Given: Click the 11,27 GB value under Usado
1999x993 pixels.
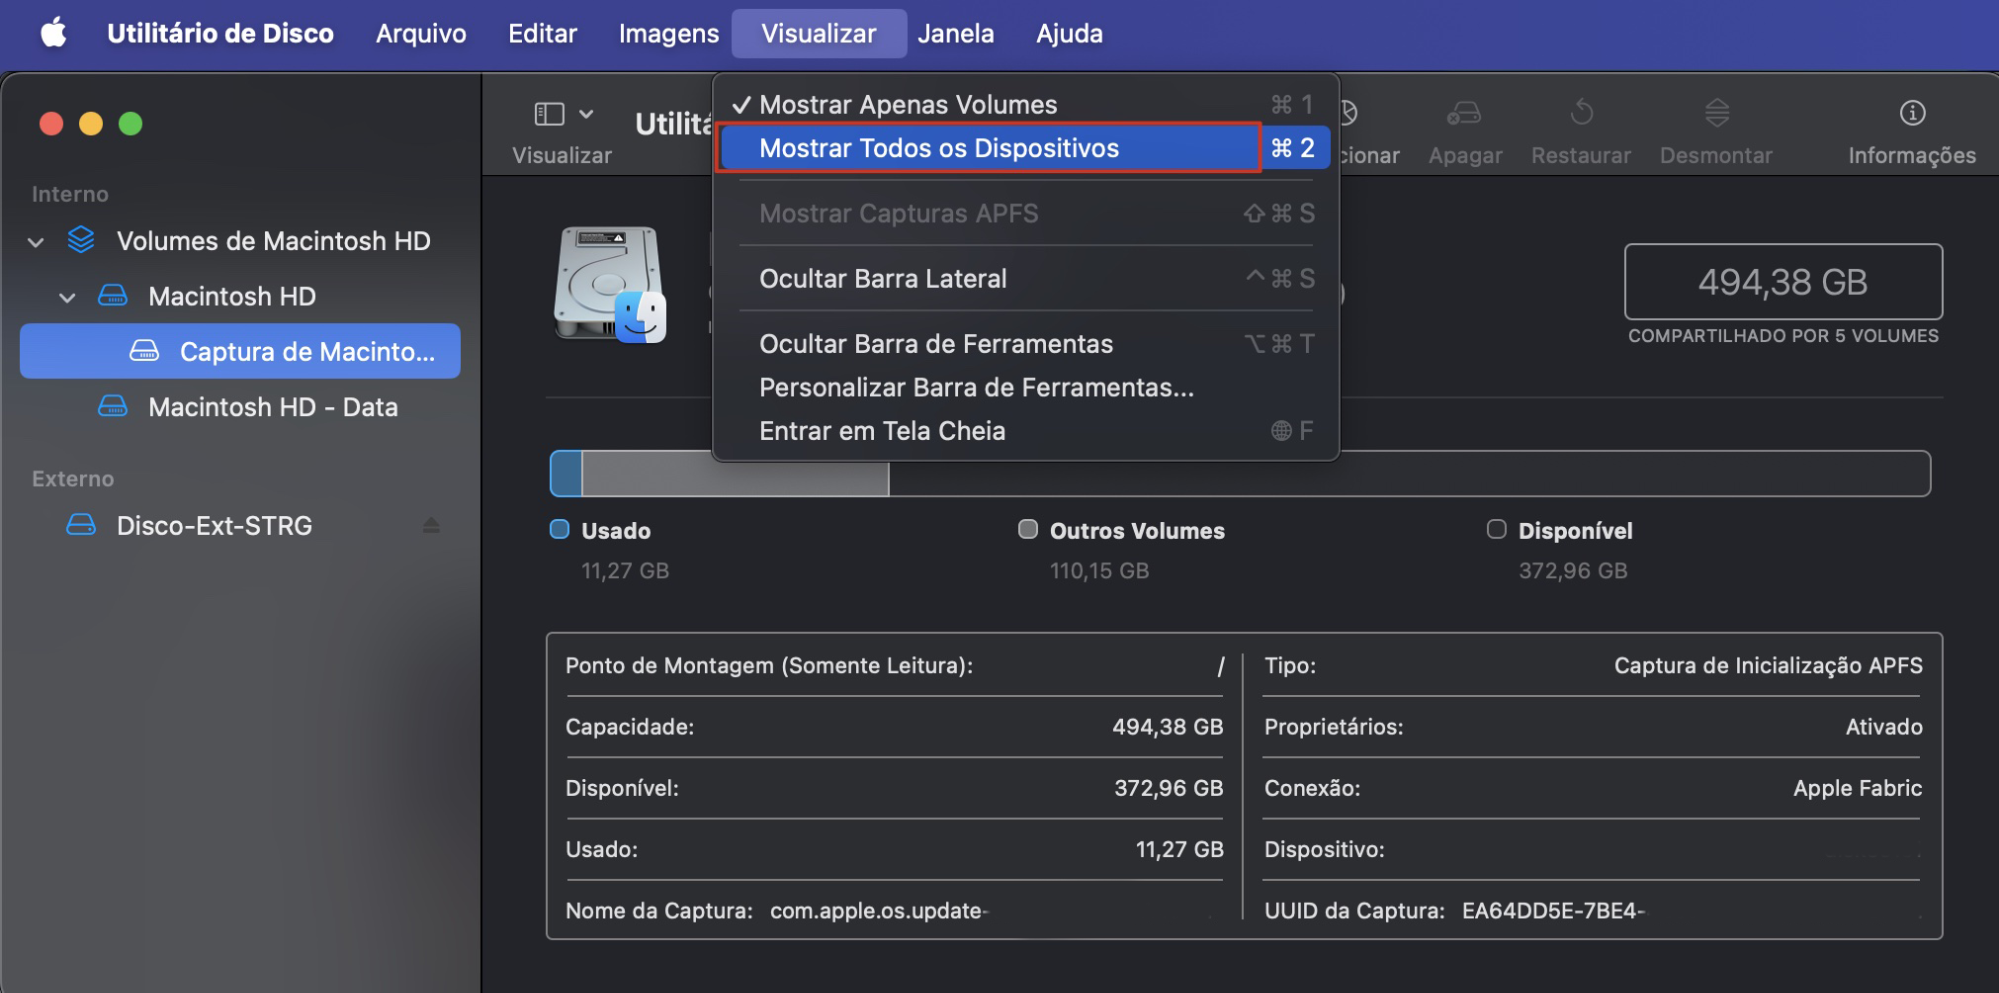Looking at the screenshot, I should (x=625, y=570).
